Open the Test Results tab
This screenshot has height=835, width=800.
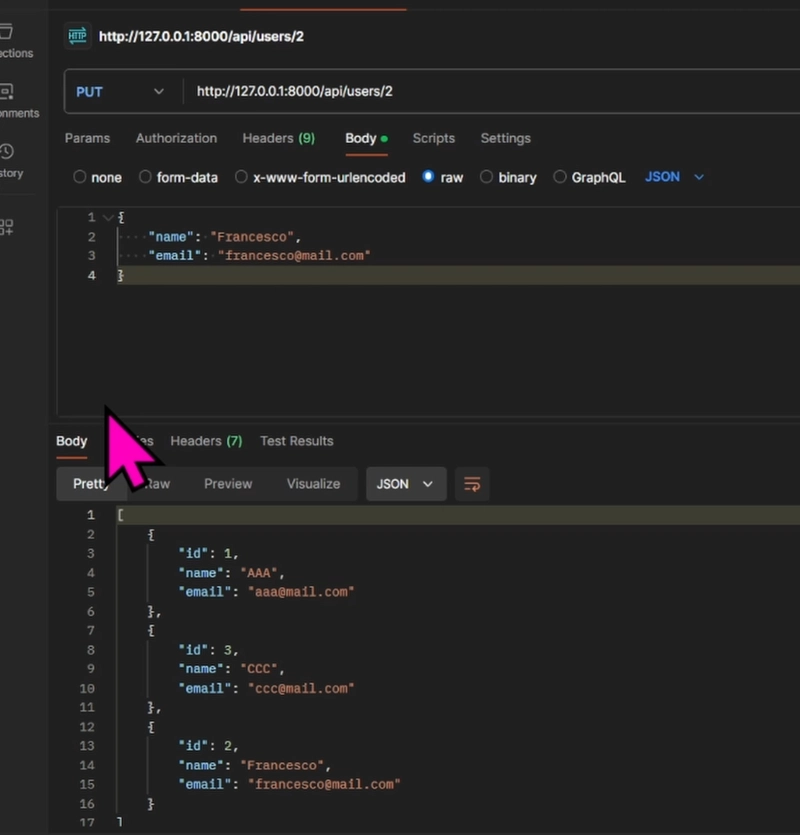tap(297, 441)
